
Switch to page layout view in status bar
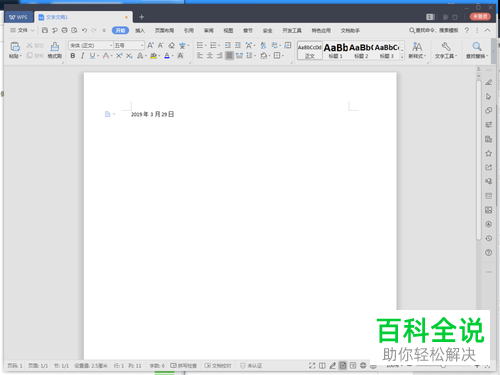(343, 365)
